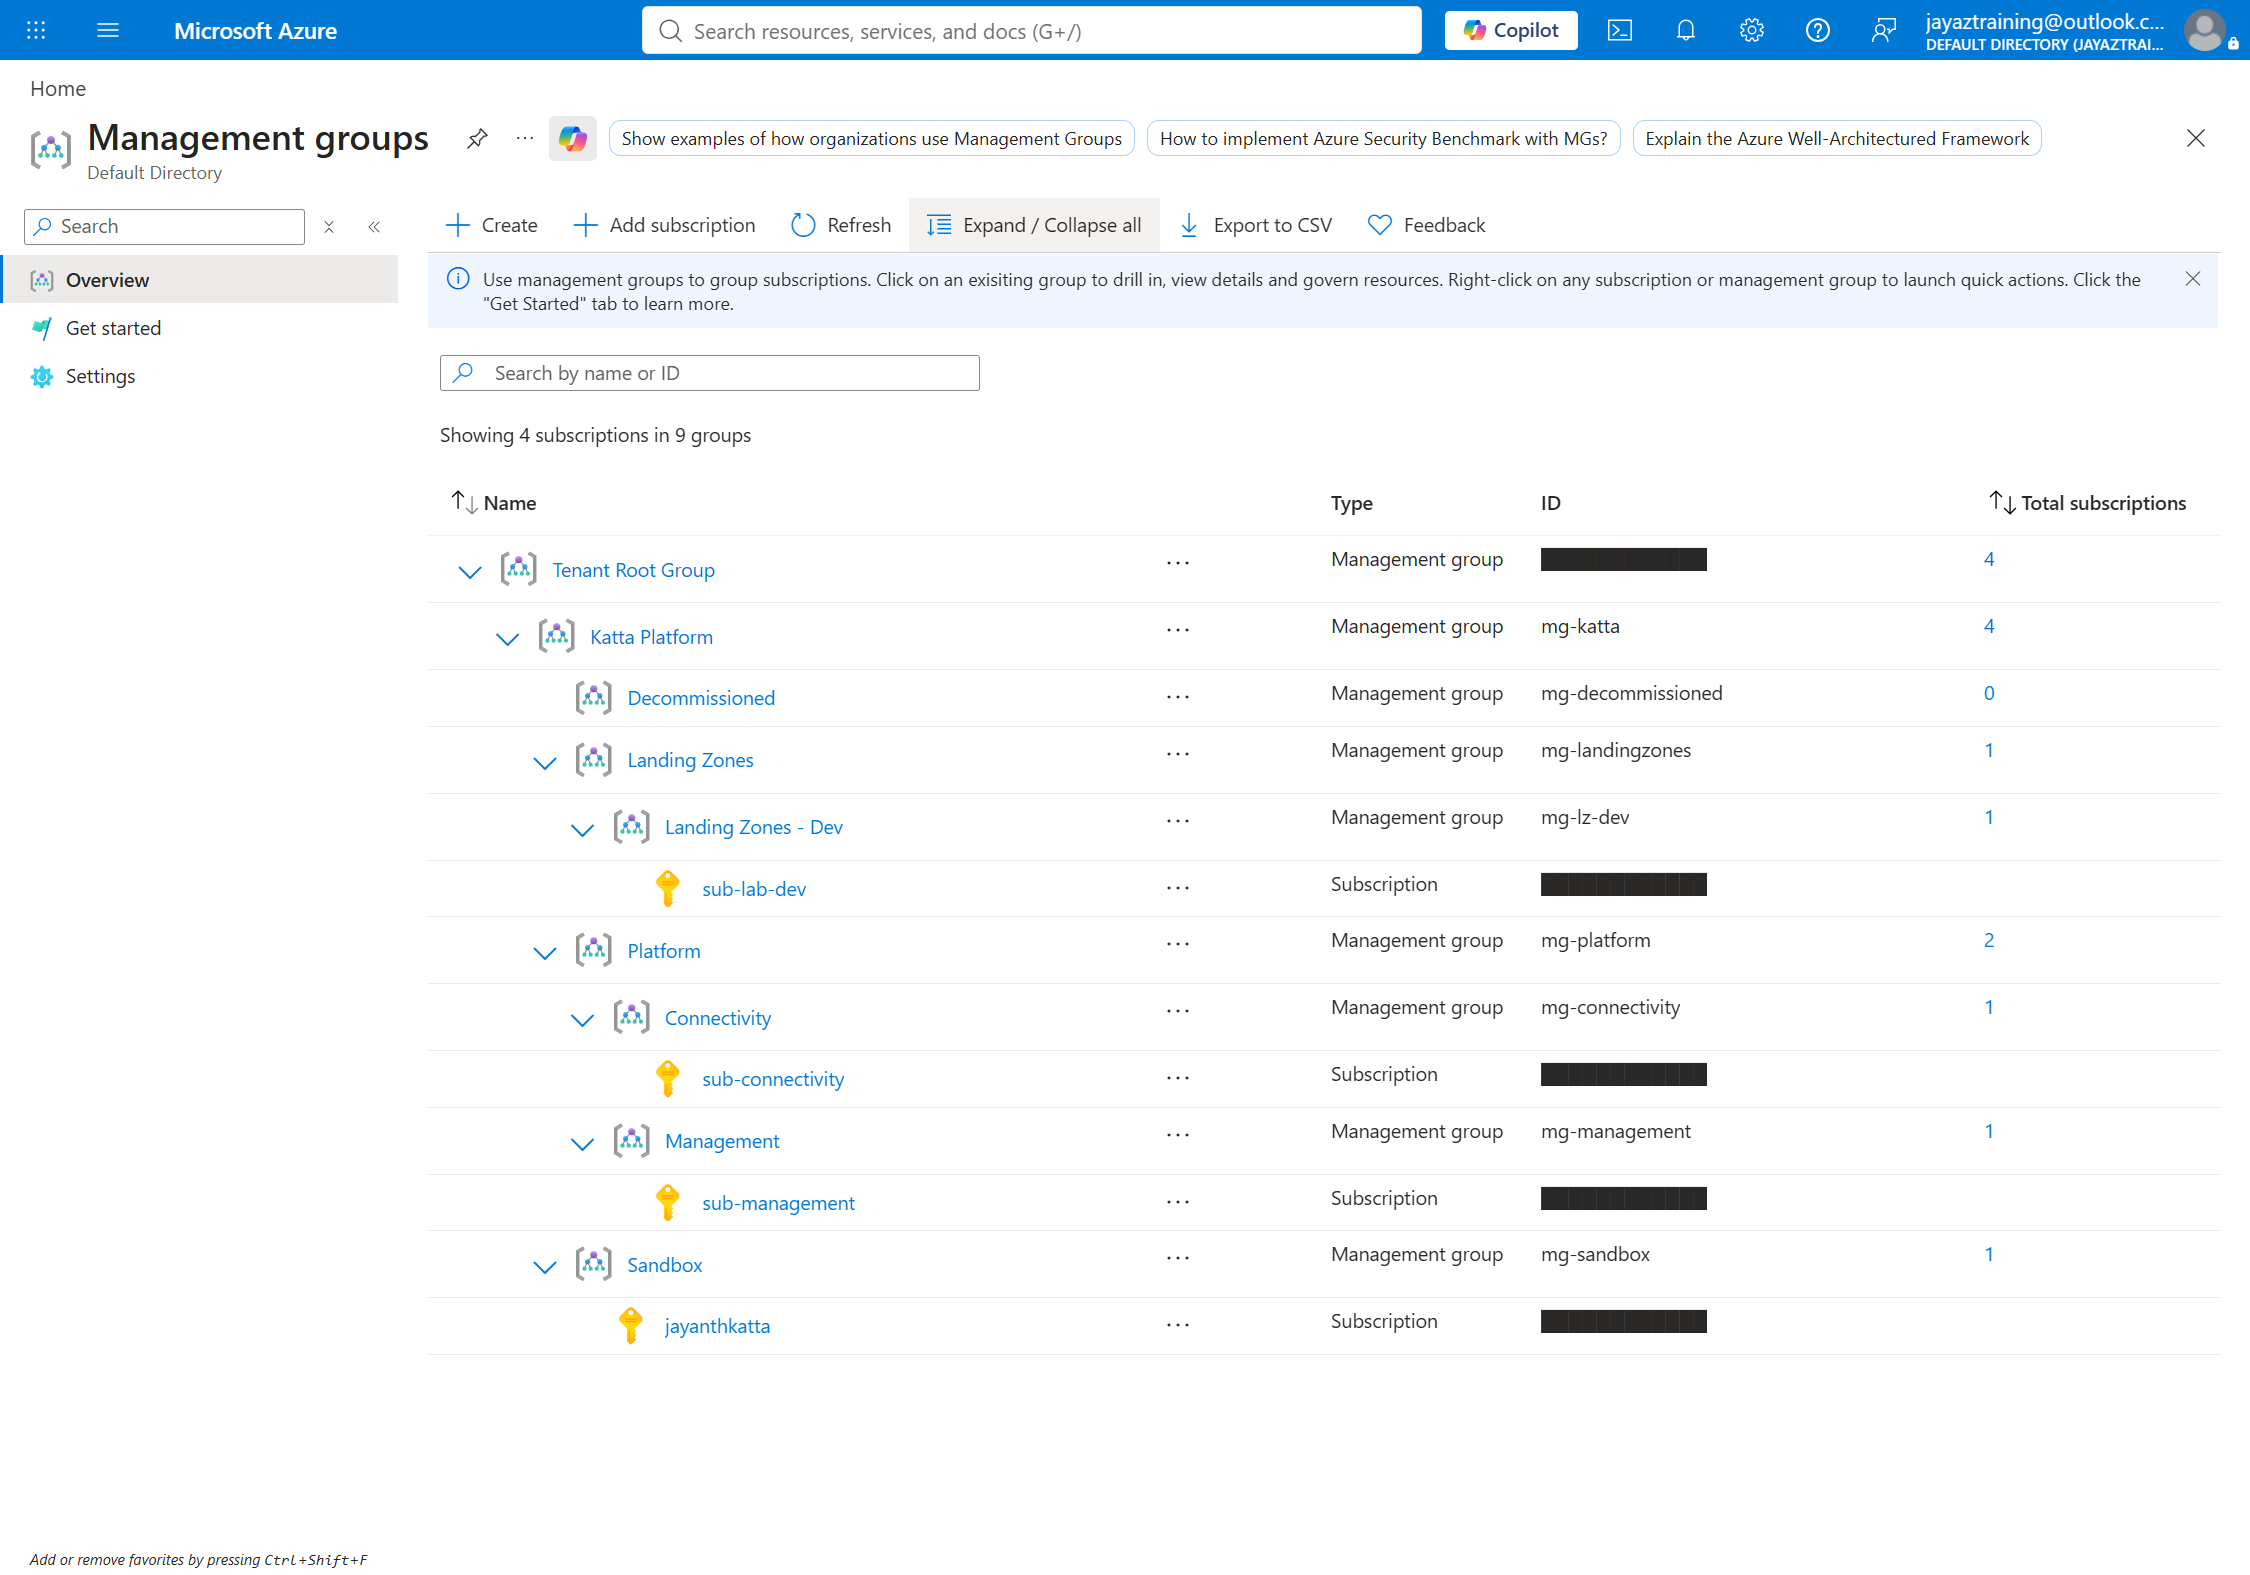Open the feedback person icon in header
This screenshot has height=1575, width=2250.
tap(1883, 30)
